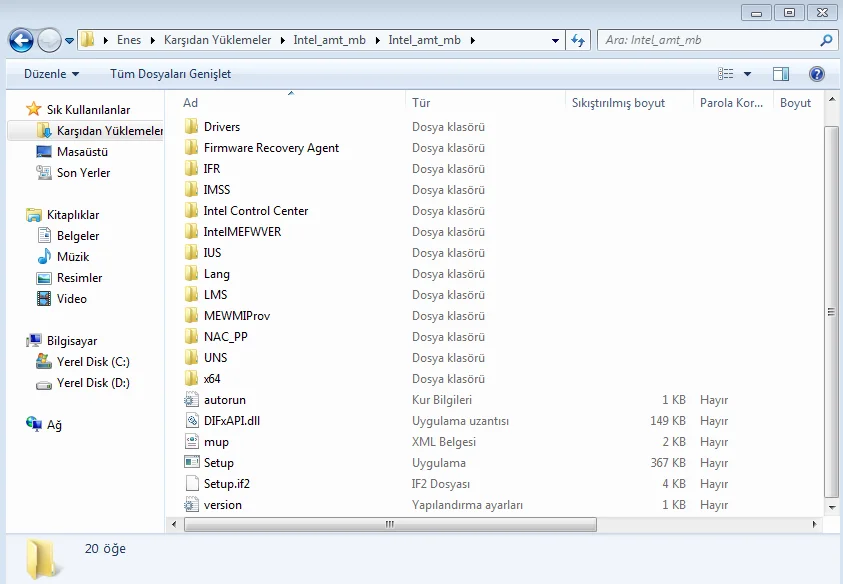Expand the breadcrumb arrow after Enes
The image size is (843, 584).
click(153, 40)
